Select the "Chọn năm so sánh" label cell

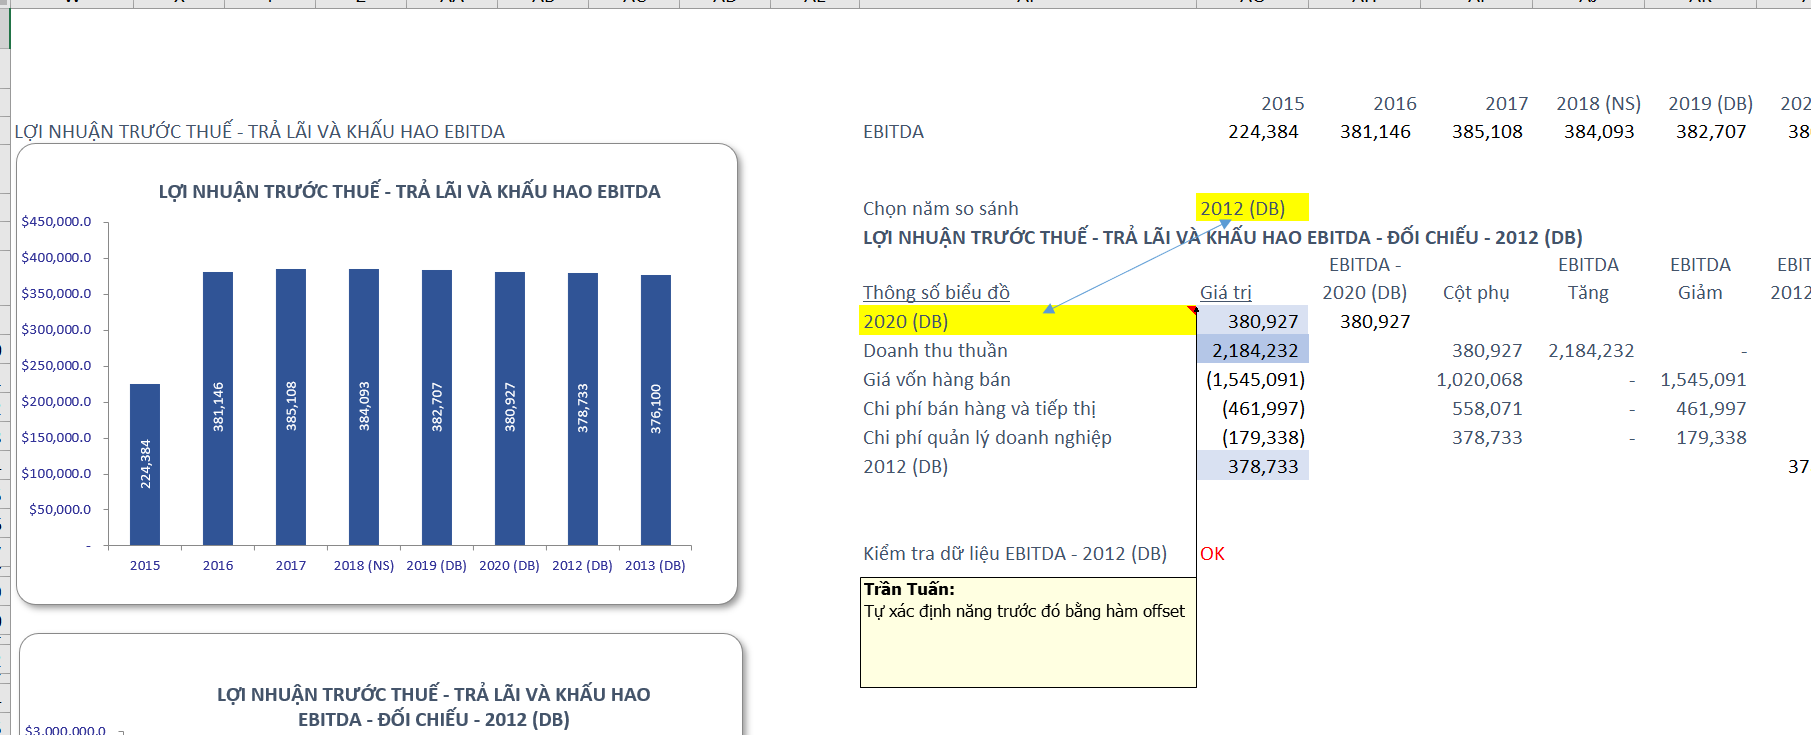coord(940,208)
